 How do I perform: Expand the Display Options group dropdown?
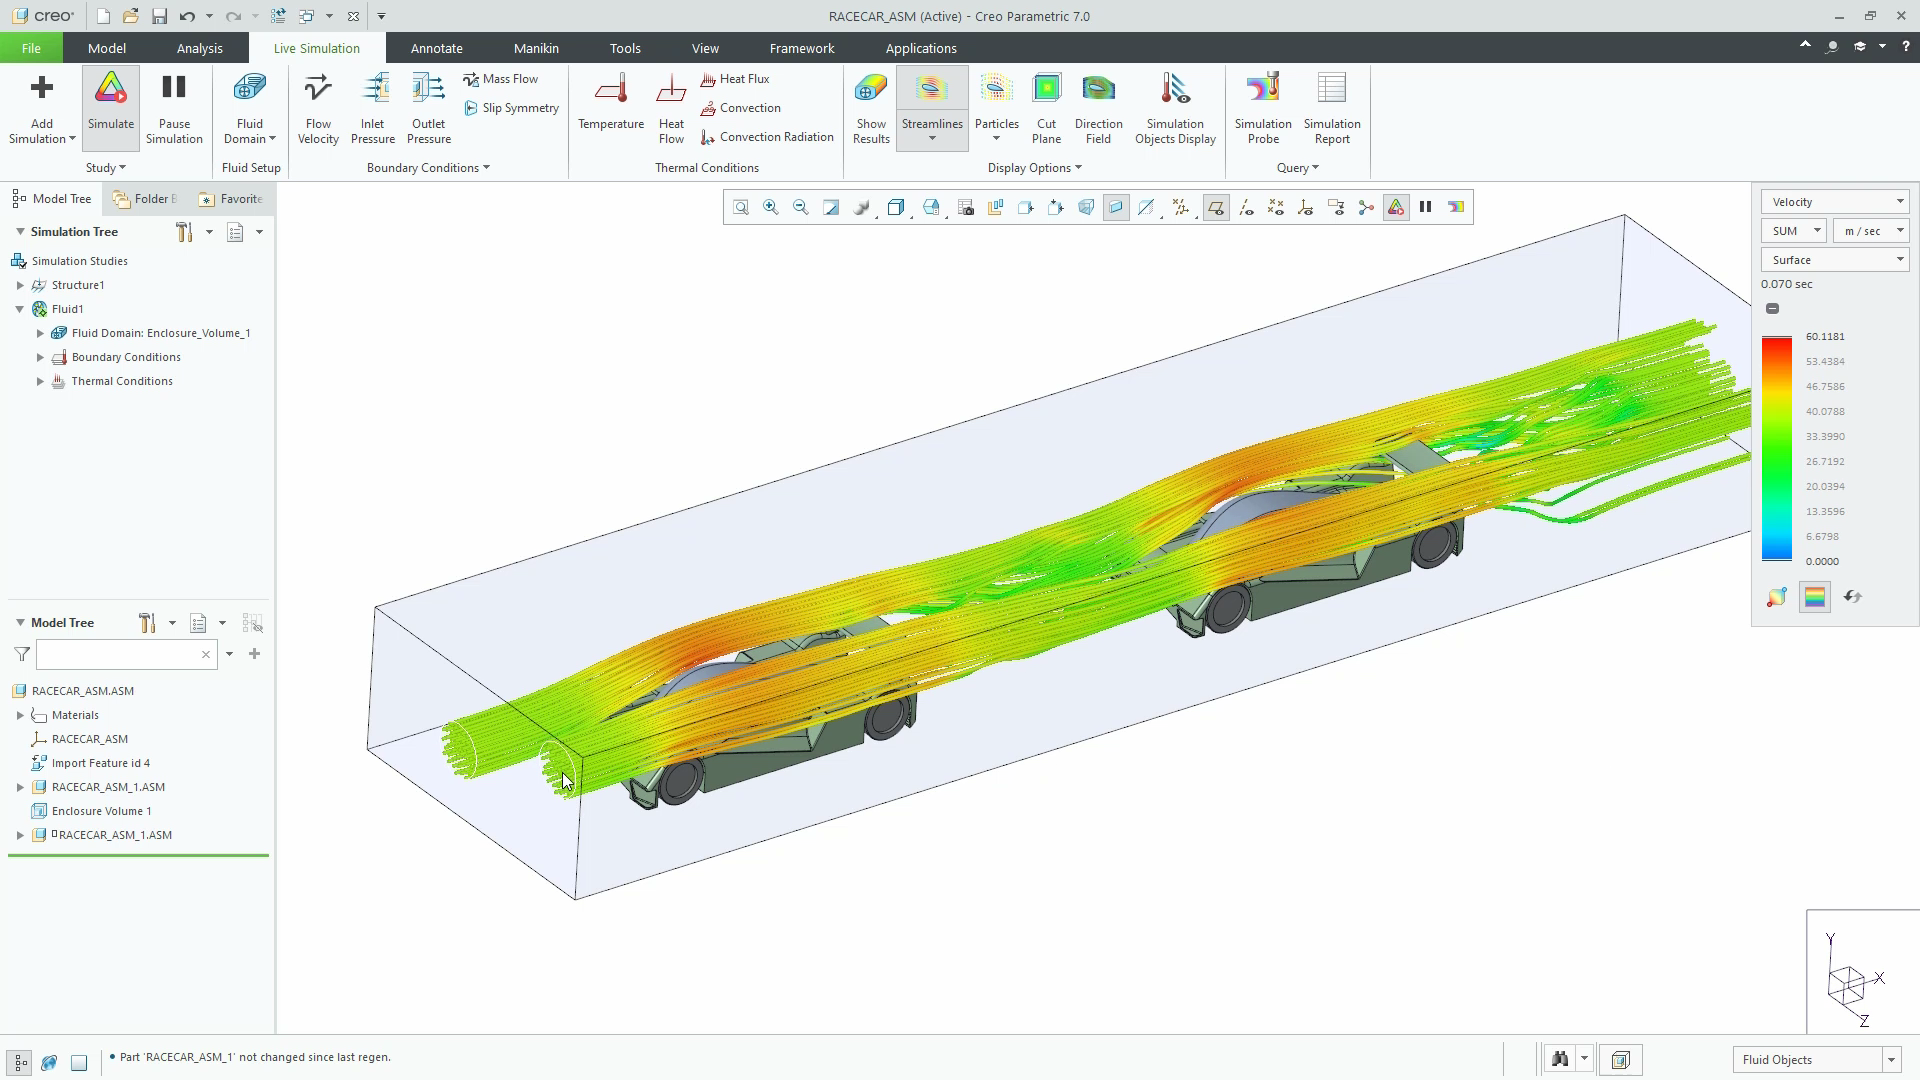(x=1035, y=168)
